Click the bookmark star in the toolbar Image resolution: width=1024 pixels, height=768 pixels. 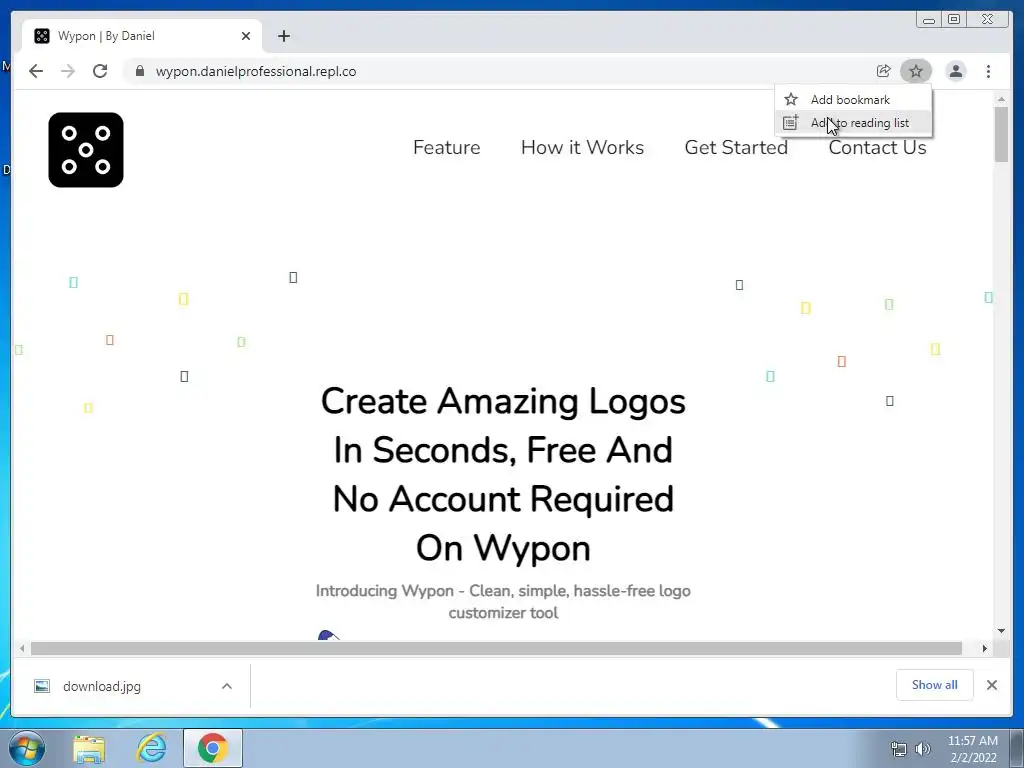[916, 71]
